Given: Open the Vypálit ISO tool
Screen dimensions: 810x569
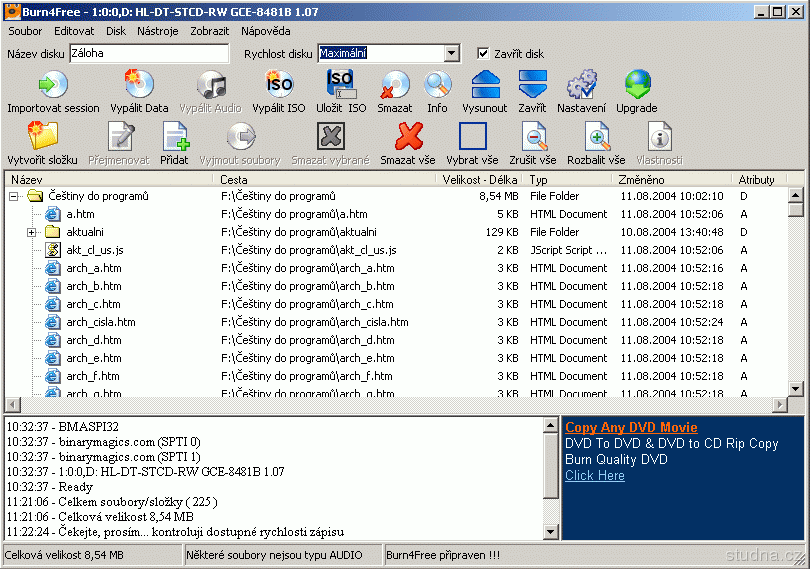Looking at the screenshot, I should (278, 85).
